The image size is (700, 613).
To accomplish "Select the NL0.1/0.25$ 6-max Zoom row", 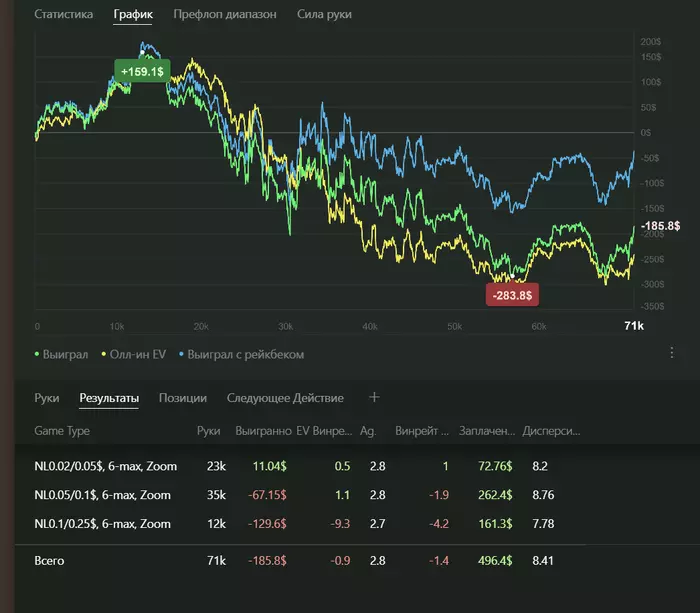I will [x=102, y=523].
